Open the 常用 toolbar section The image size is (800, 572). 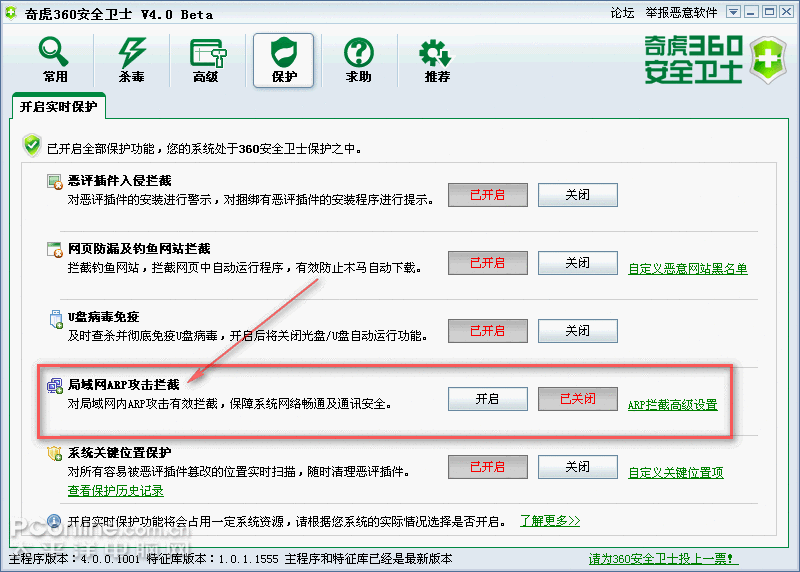[54, 60]
